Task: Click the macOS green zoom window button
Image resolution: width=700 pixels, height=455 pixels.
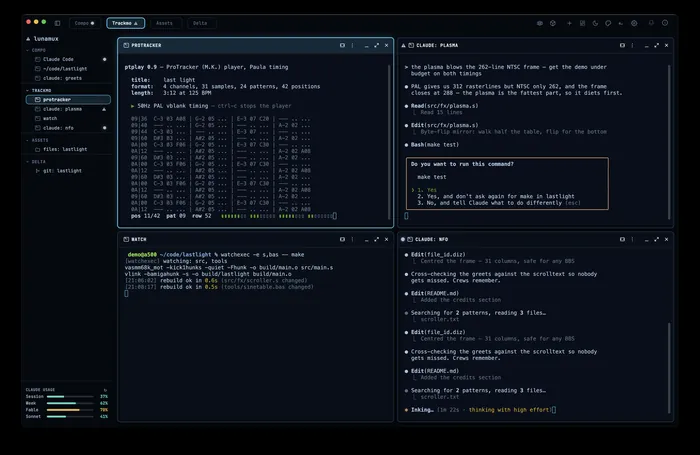Action: 44,22
